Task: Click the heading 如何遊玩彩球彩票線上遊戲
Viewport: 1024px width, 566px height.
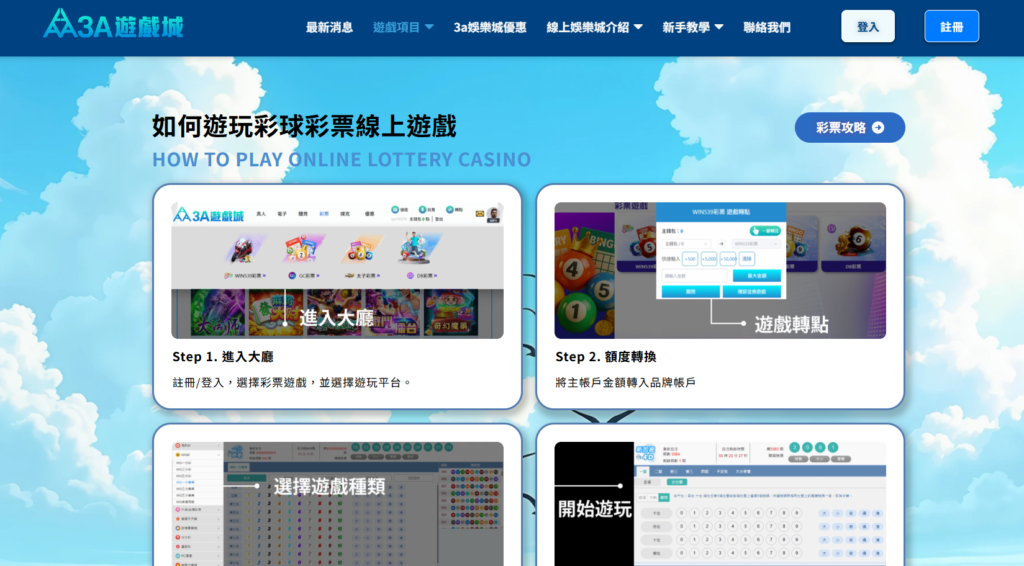Action: tap(304, 127)
